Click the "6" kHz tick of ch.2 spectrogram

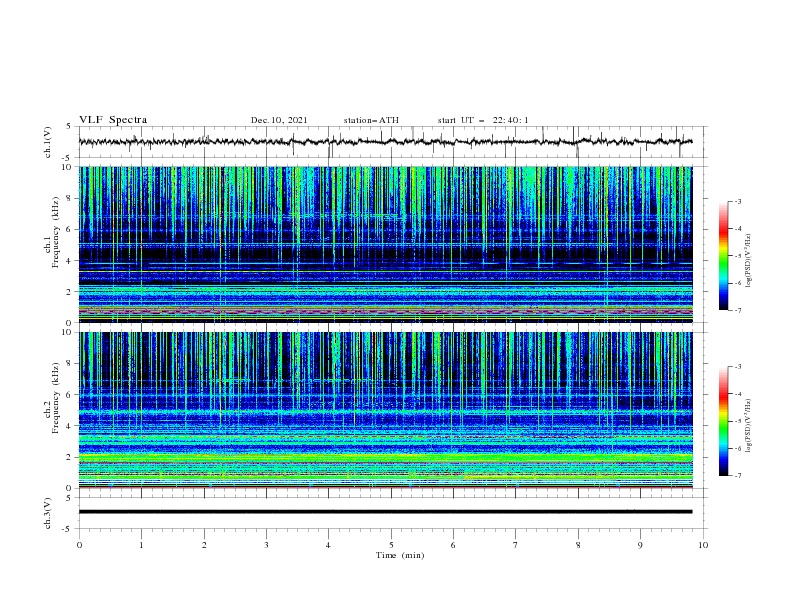70,394
